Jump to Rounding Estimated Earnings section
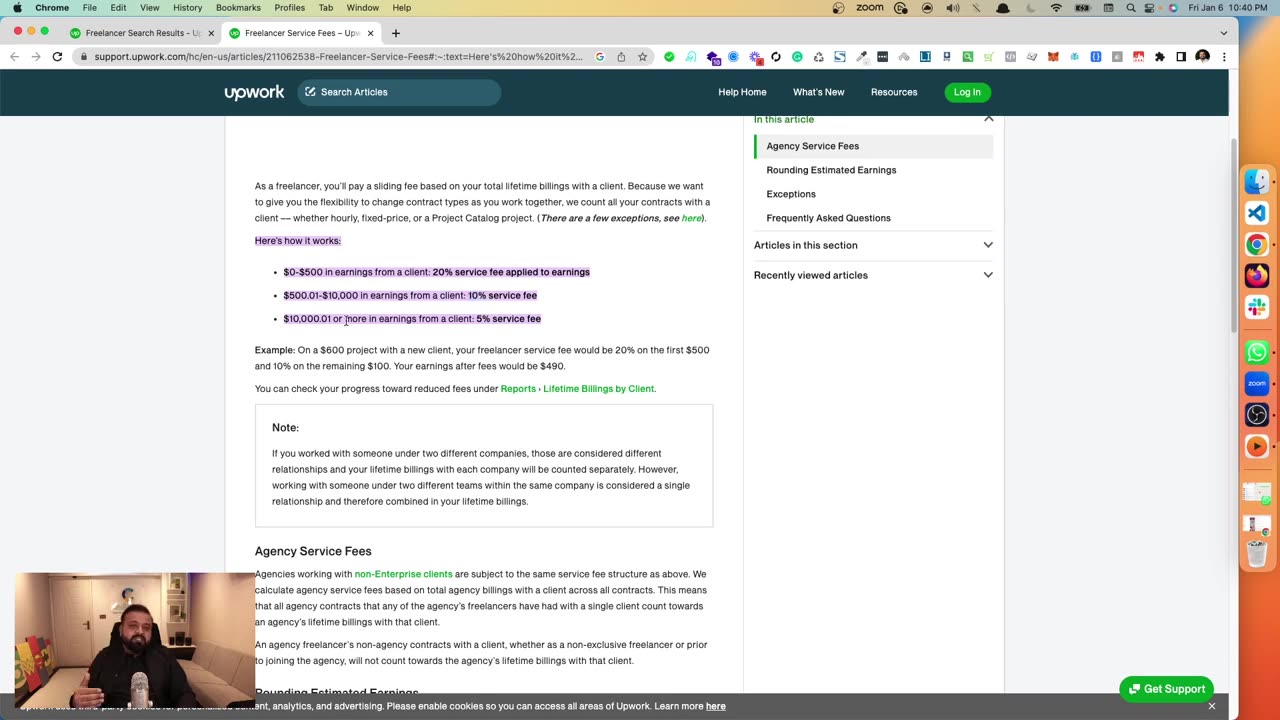This screenshot has width=1280, height=720. point(831,170)
